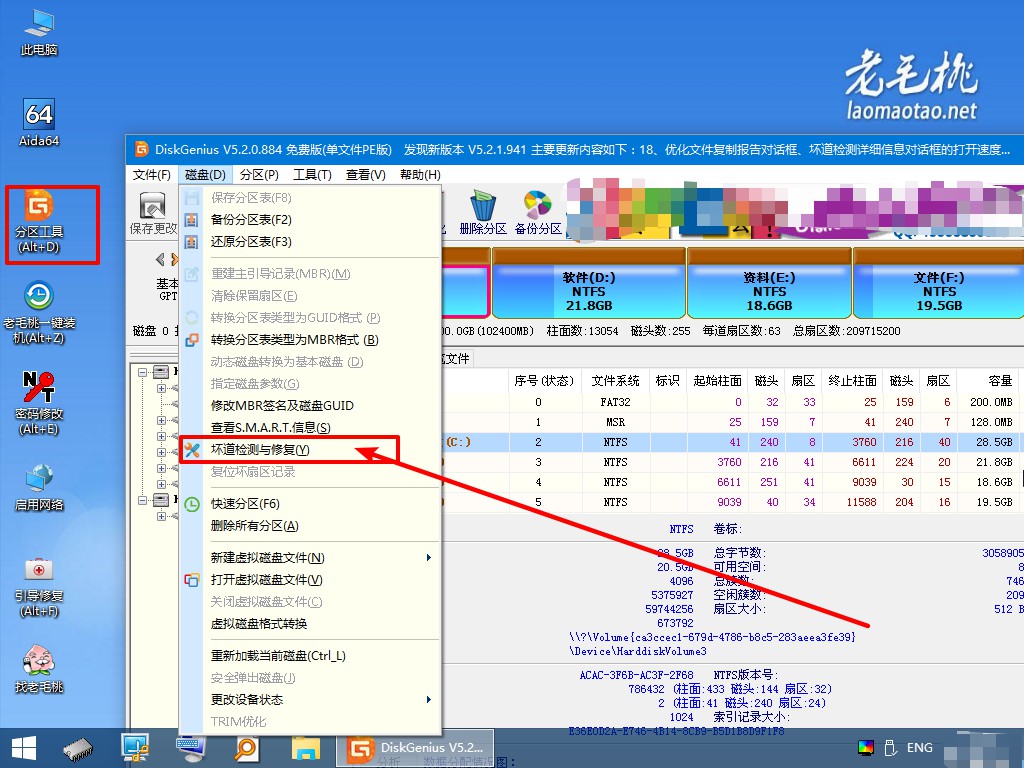Click color display tray icon

pos(865,748)
